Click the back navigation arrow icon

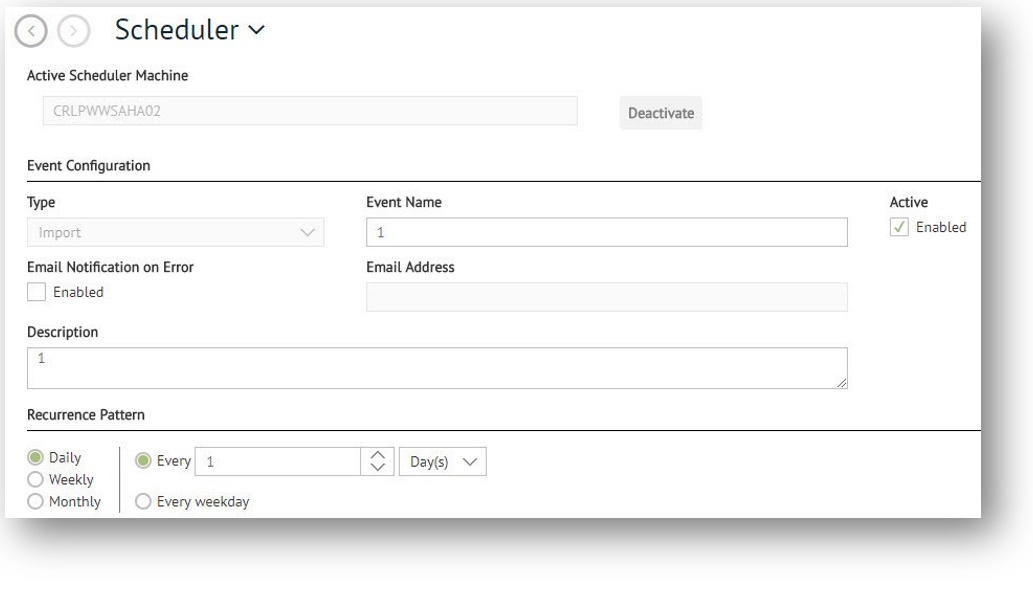click(x=31, y=31)
